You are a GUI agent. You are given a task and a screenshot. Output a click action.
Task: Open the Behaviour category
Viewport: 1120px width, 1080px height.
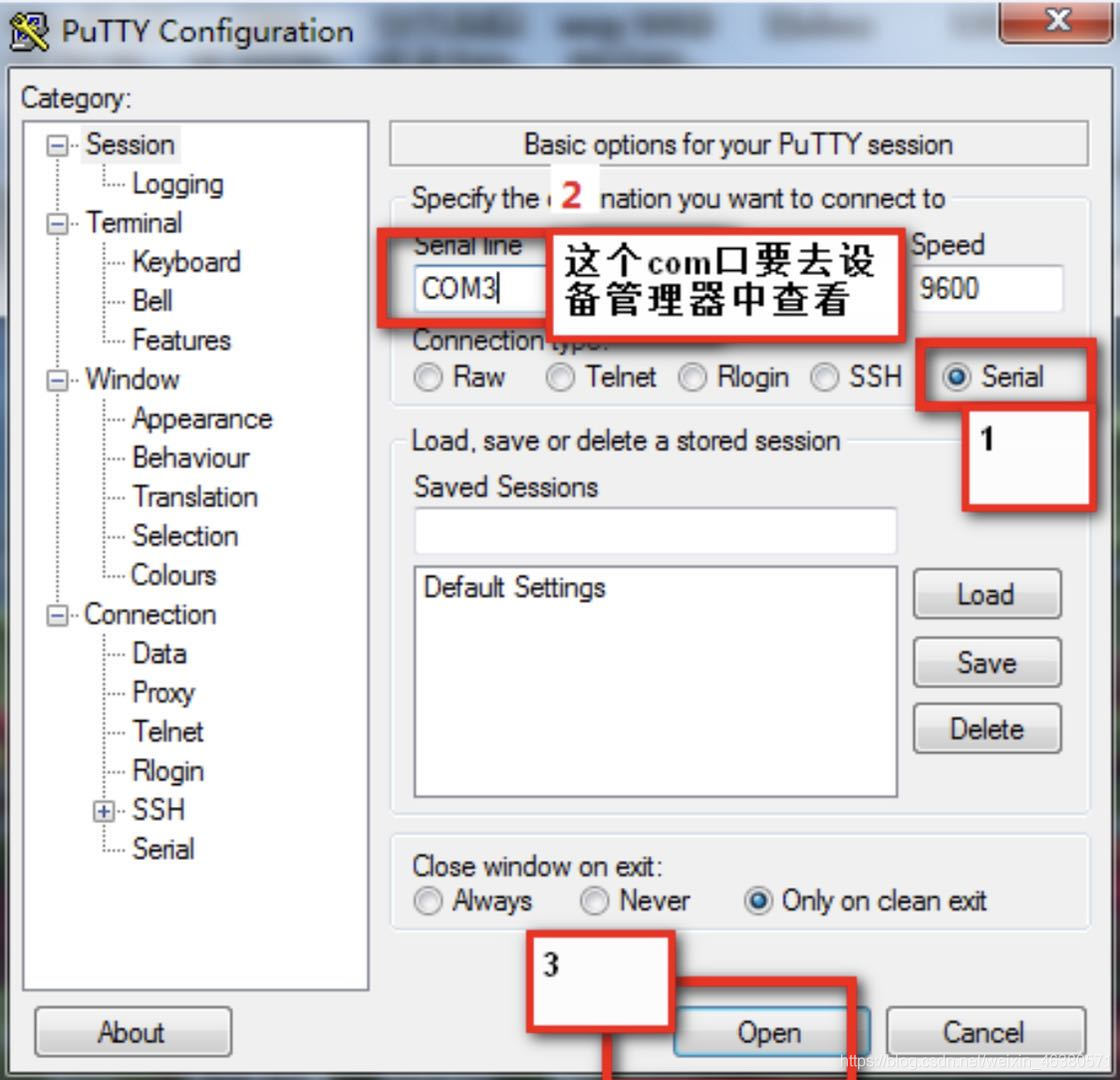(191, 458)
